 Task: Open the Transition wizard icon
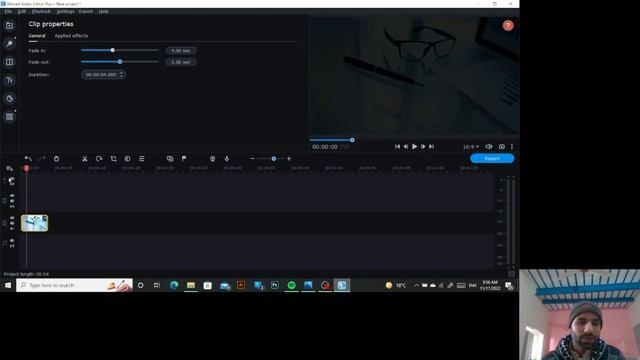tap(170, 159)
